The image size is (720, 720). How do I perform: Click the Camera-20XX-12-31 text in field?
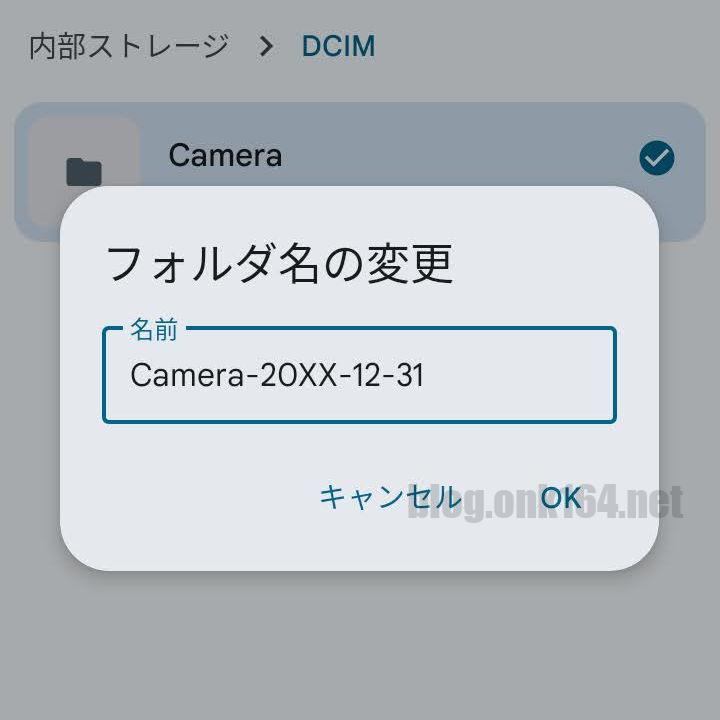[277, 375]
